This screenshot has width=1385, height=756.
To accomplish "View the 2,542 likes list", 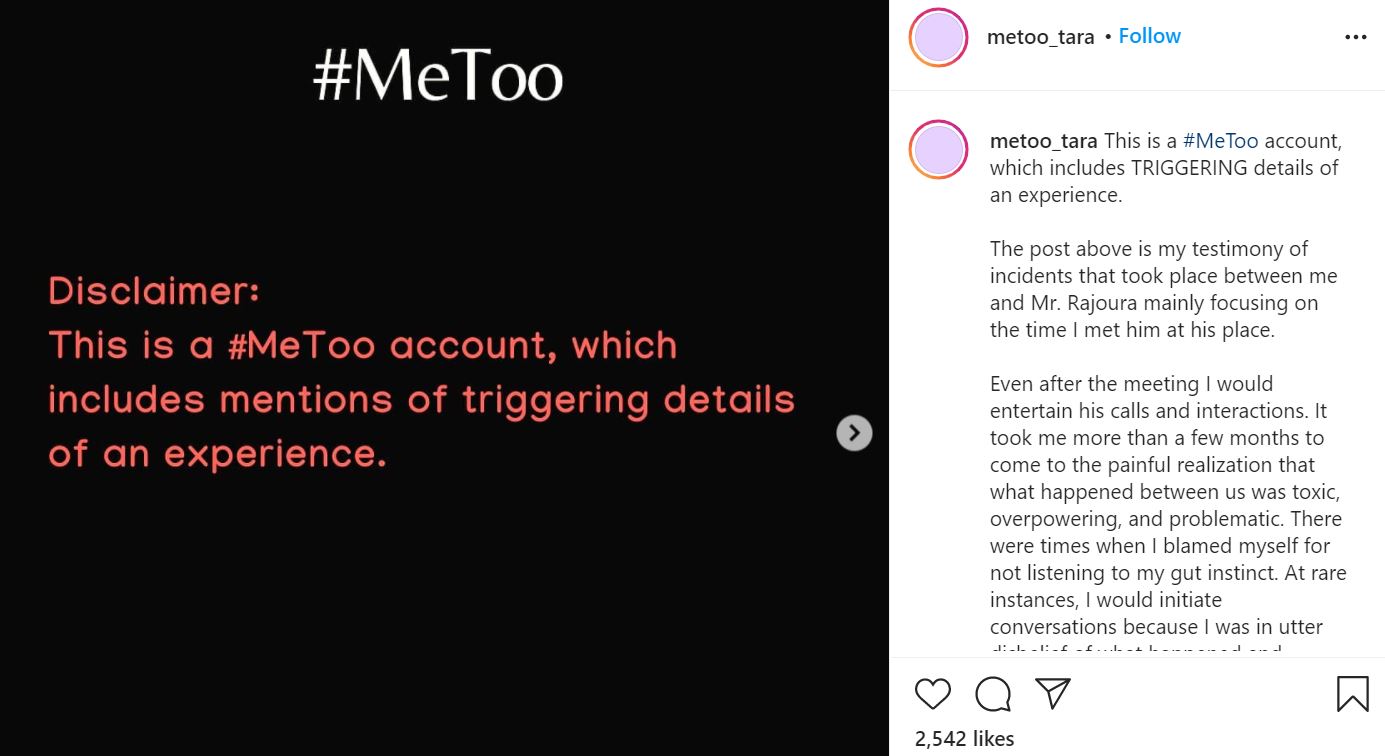I will click(x=964, y=739).
